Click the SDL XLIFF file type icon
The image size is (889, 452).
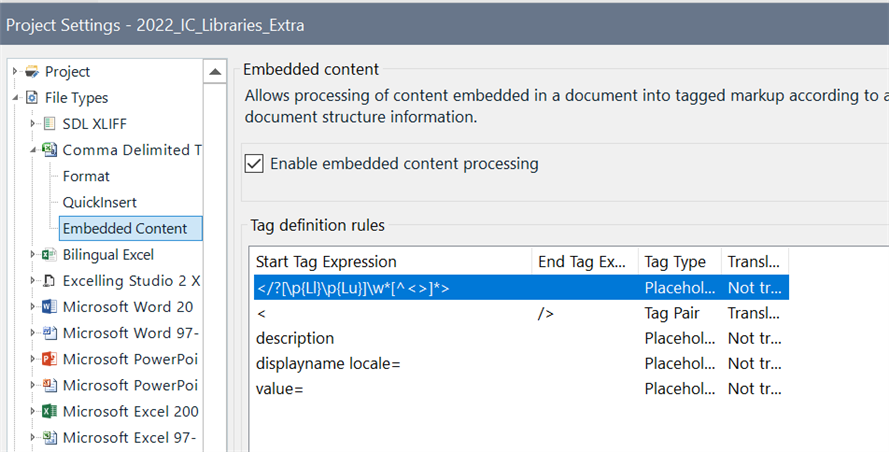(50, 124)
